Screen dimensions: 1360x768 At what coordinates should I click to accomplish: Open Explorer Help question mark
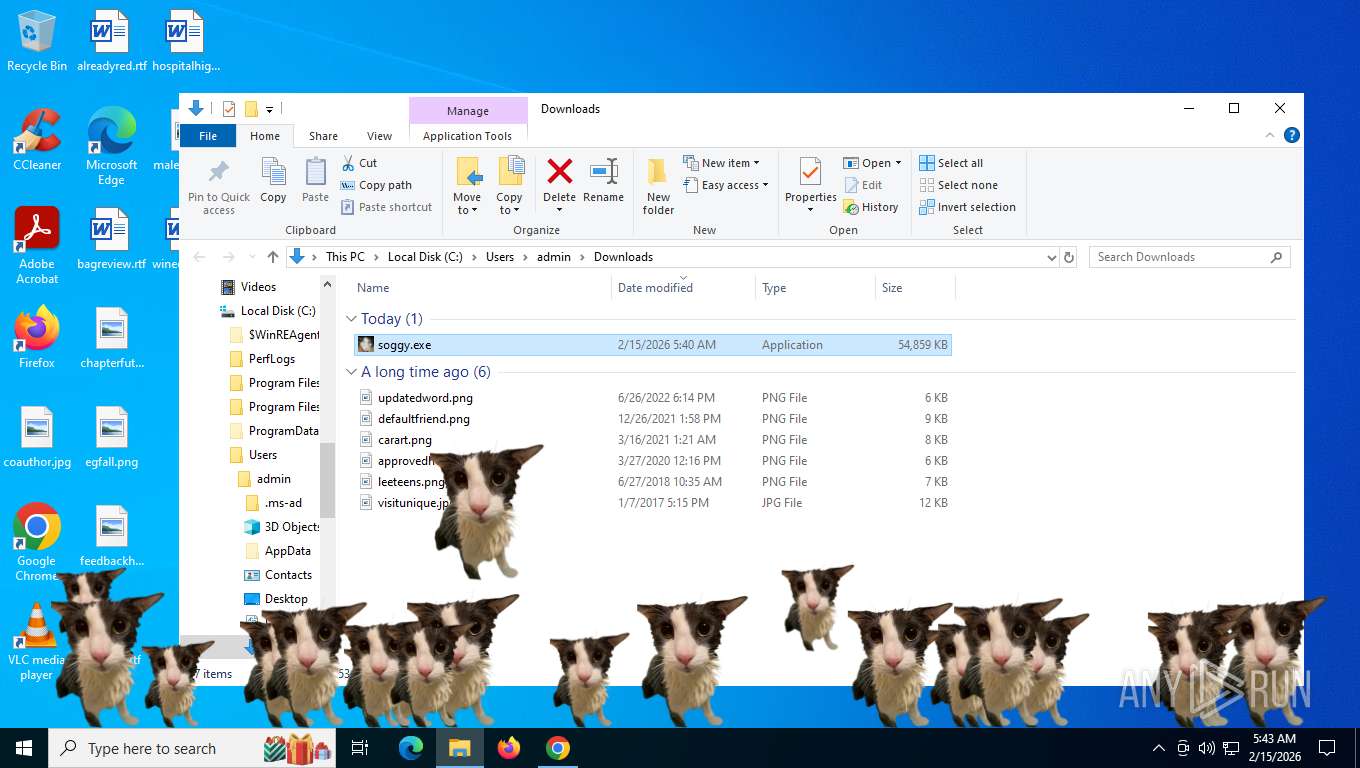[1292, 135]
